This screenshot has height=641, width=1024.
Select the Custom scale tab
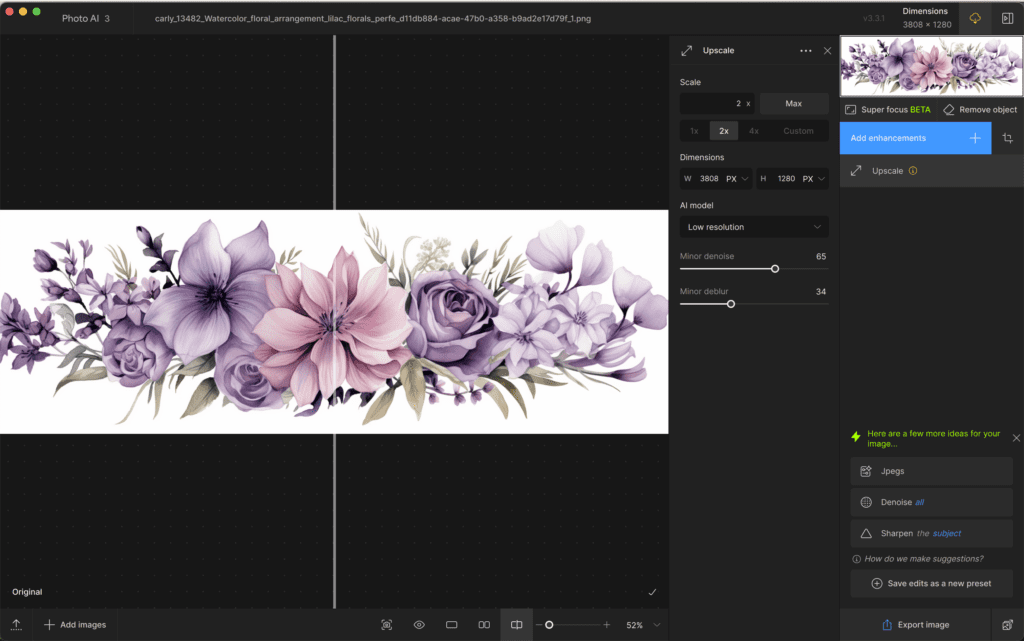(798, 131)
